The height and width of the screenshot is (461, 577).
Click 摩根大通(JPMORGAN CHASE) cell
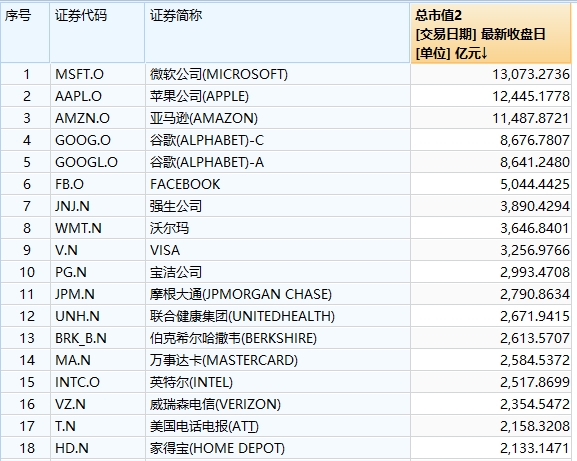pos(277,294)
